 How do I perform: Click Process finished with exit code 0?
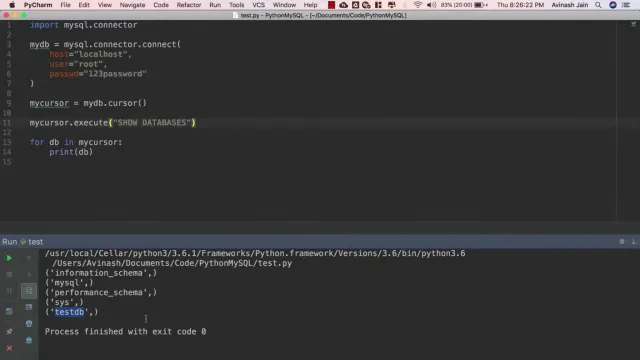point(125,332)
